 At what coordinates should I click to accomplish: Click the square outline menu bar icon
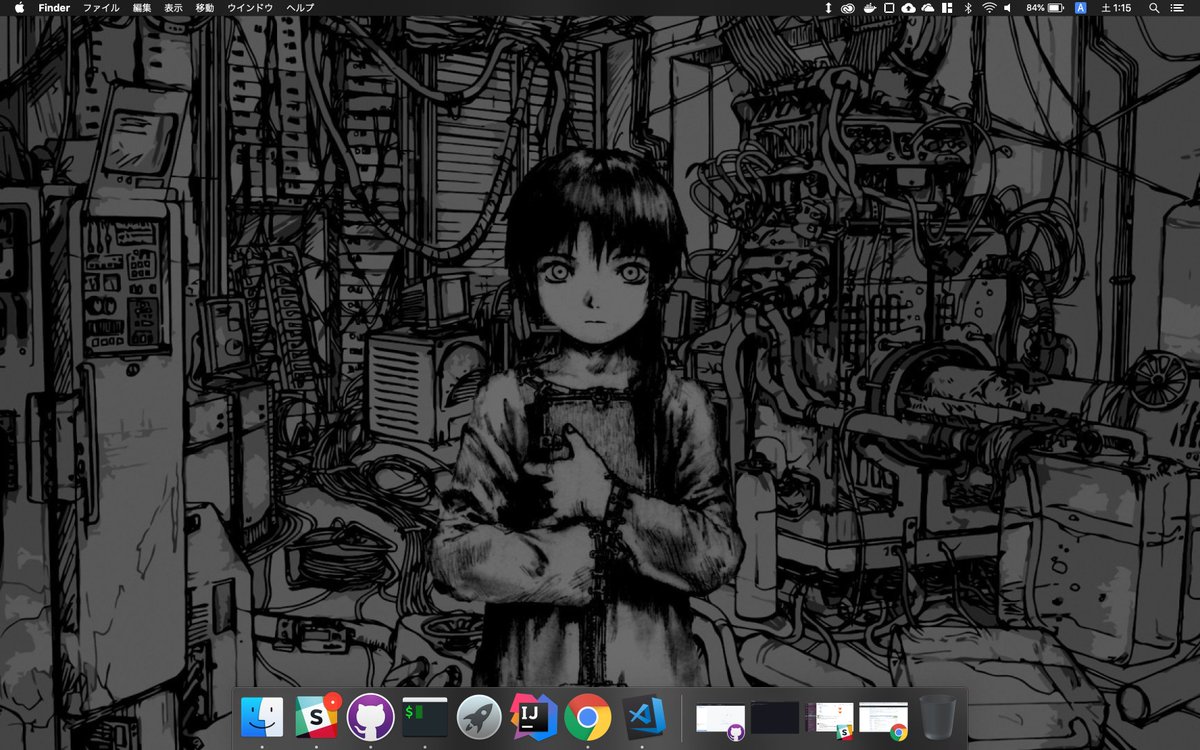[889, 8]
